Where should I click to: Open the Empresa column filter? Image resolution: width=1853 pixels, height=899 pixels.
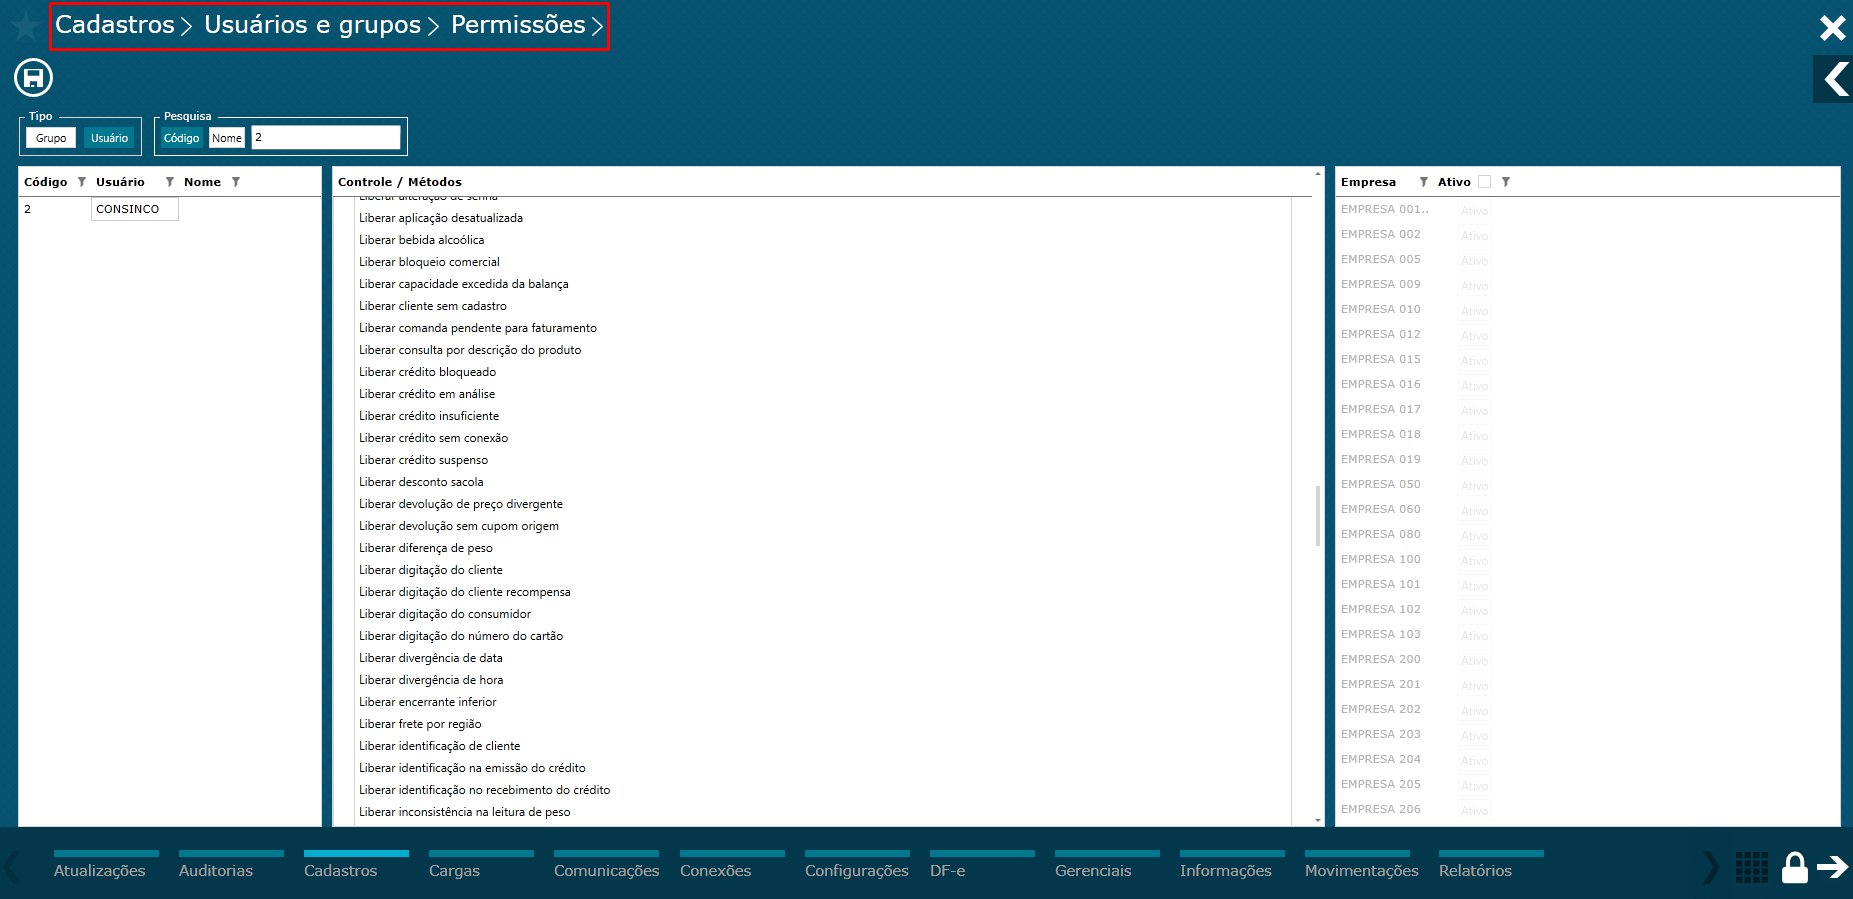pos(1423,182)
